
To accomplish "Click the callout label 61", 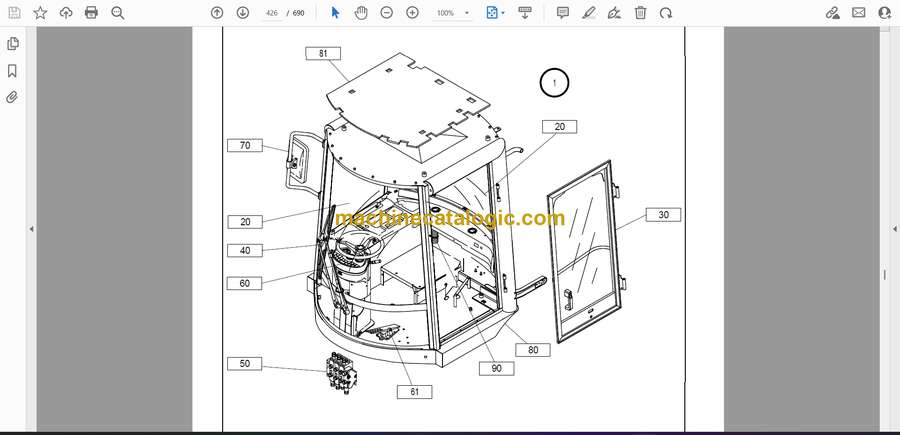I will [414, 392].
